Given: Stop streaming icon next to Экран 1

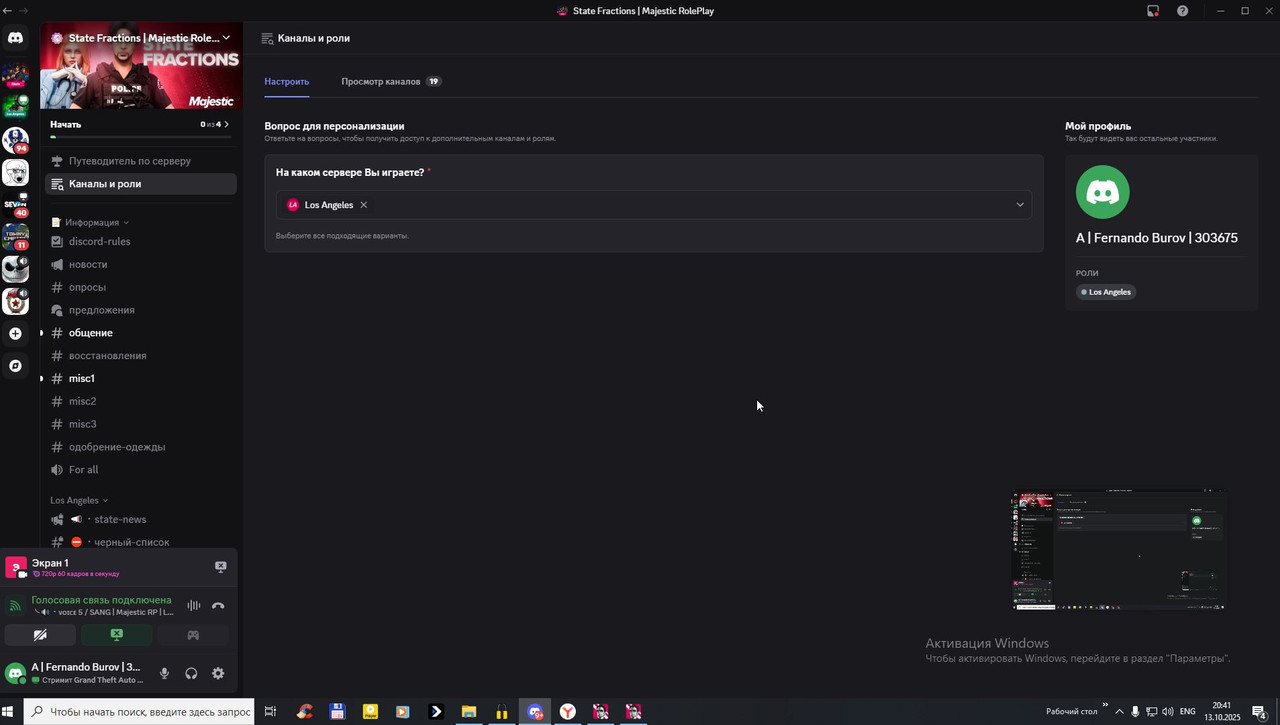Looking at the screenshot, I should pyautogui.click(x=221, y=566).
